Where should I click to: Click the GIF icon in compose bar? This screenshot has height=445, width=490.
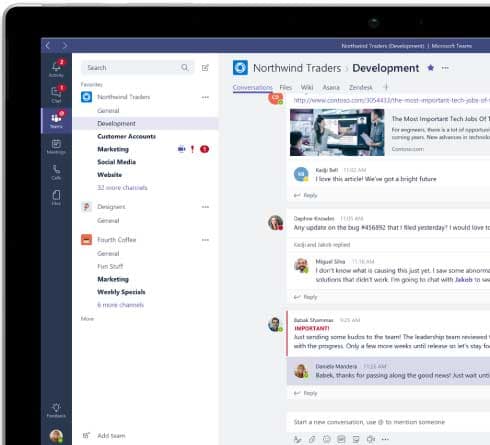[341, 439]
